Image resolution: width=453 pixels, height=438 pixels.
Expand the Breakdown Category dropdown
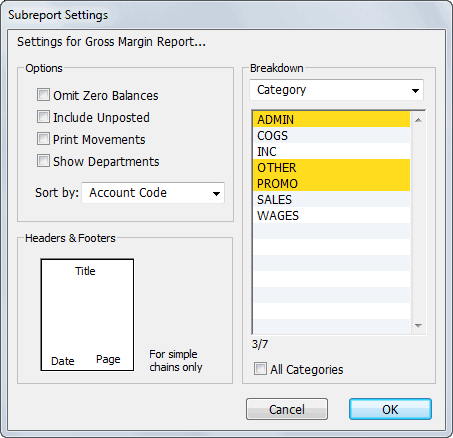[x=336, y=90]
